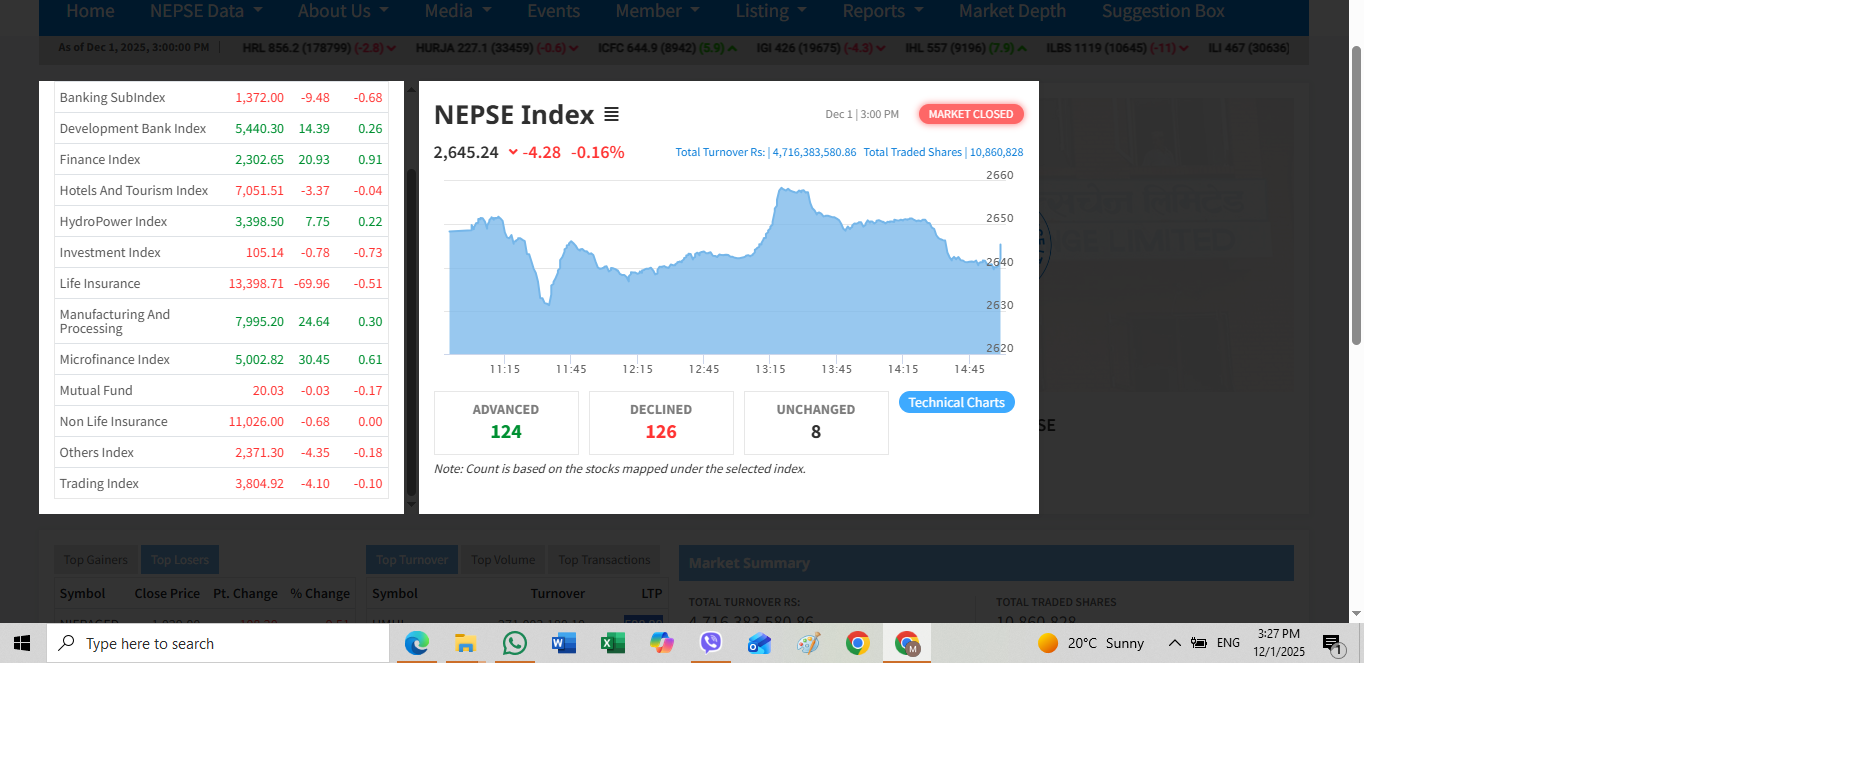This screenshot has height=768, width=1872.
Task: Expand the NEPSE Data dropdown menu
Action: coord(206,11)
